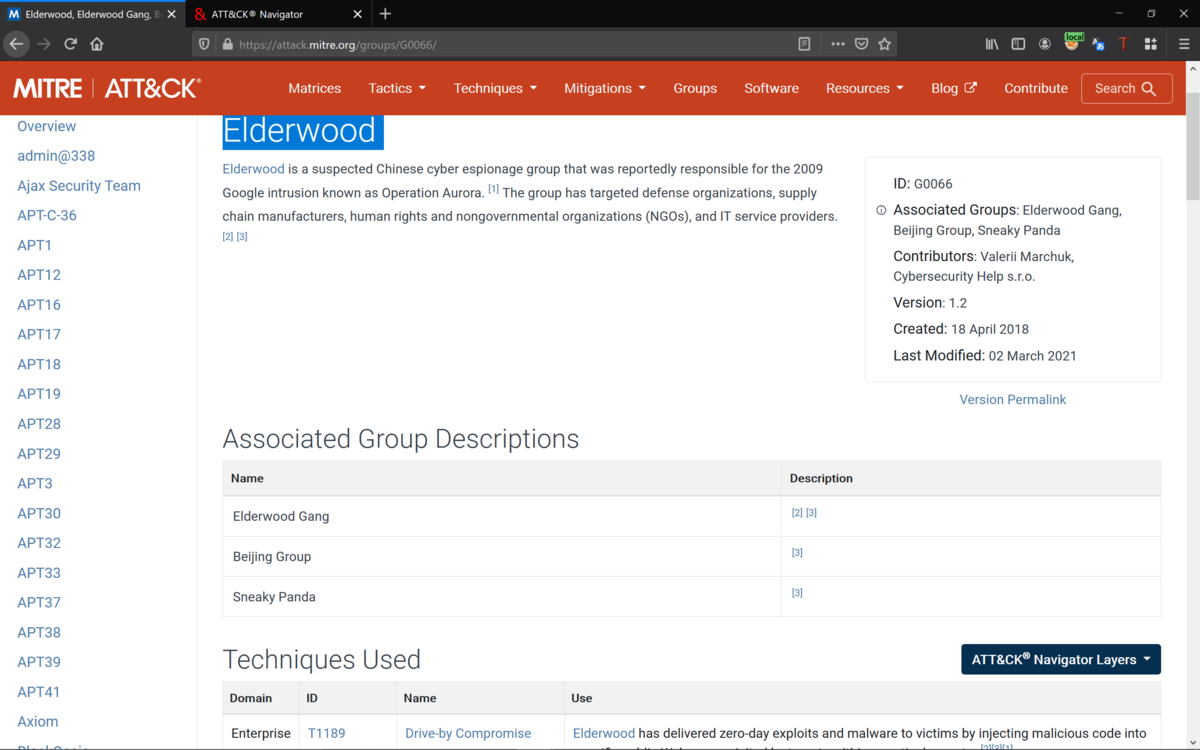Open Ajax Security Team group
The width and height of the screenshot is (1200, 750).
tap(79, 186)
